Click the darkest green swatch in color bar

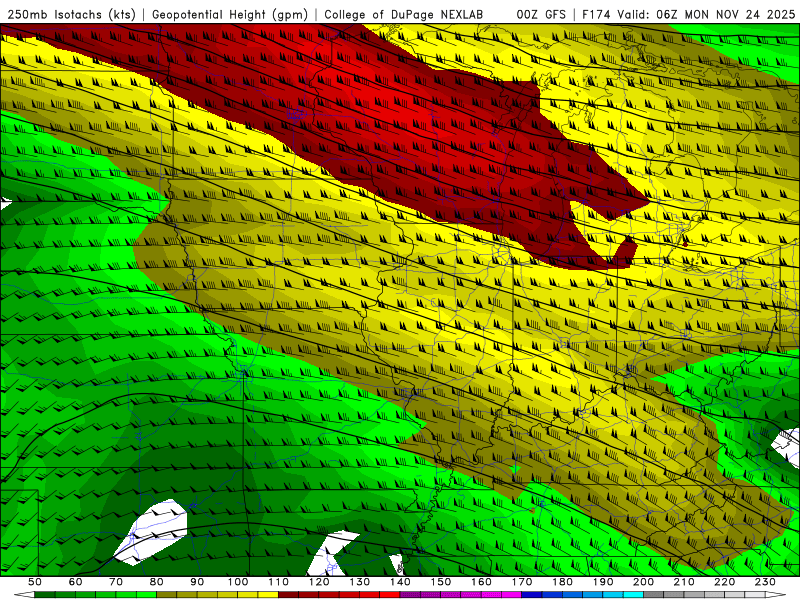tap(45, 594)
